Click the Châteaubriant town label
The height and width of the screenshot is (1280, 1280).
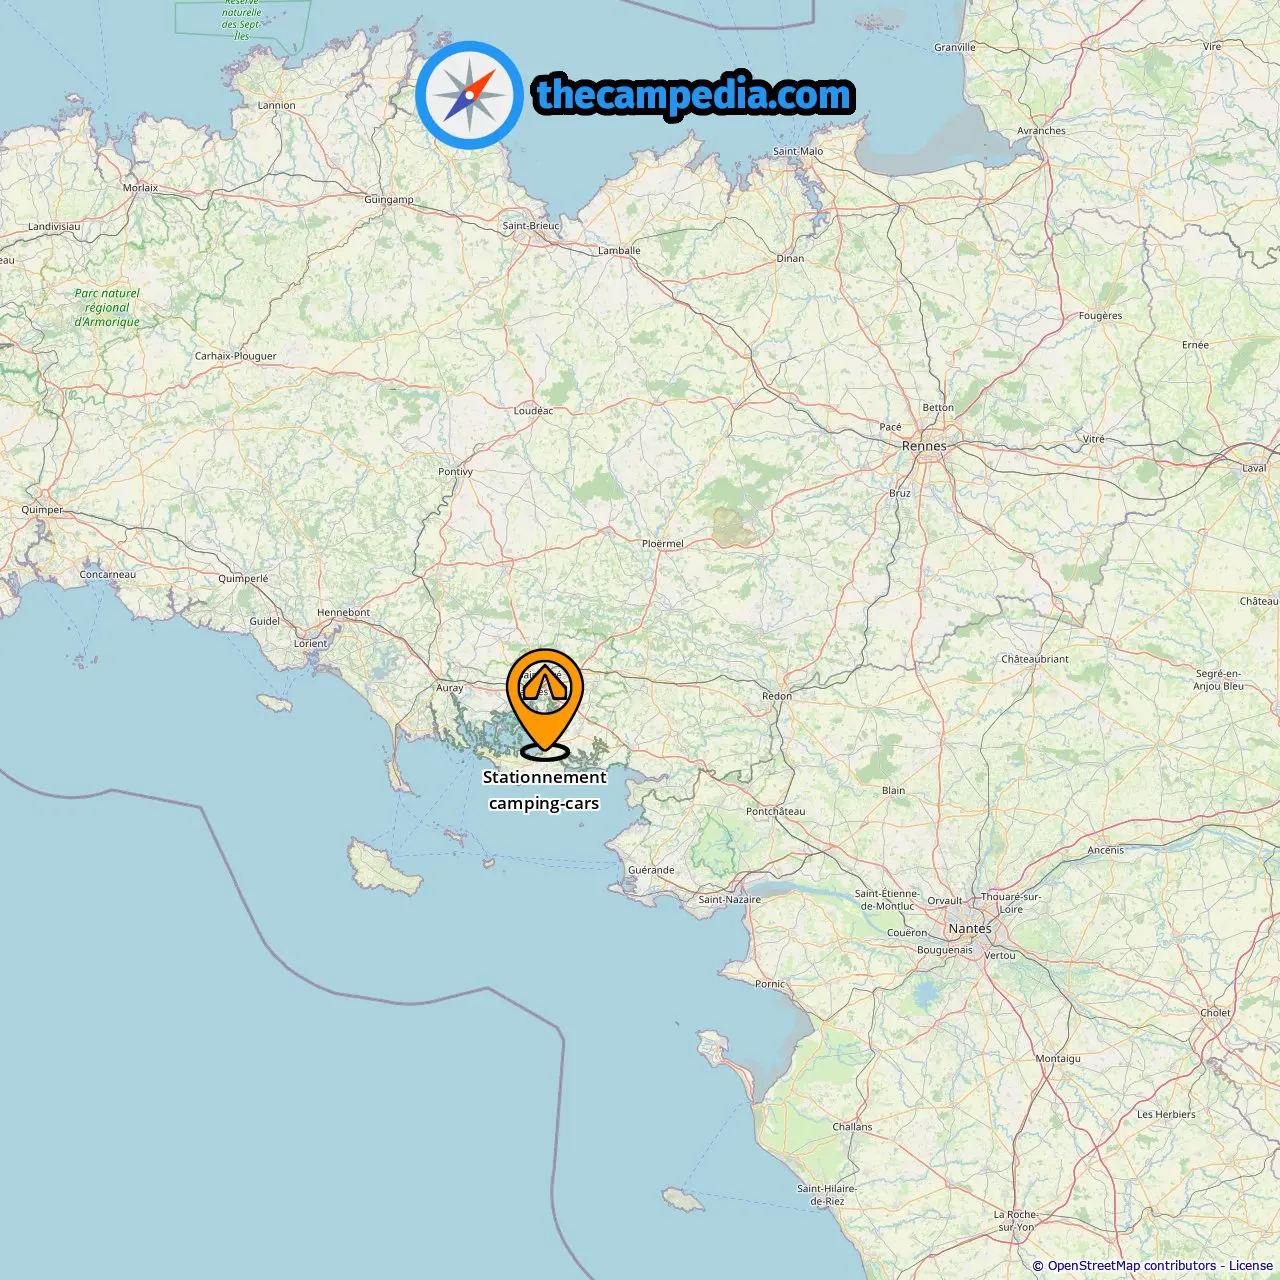click(1035, 659)
